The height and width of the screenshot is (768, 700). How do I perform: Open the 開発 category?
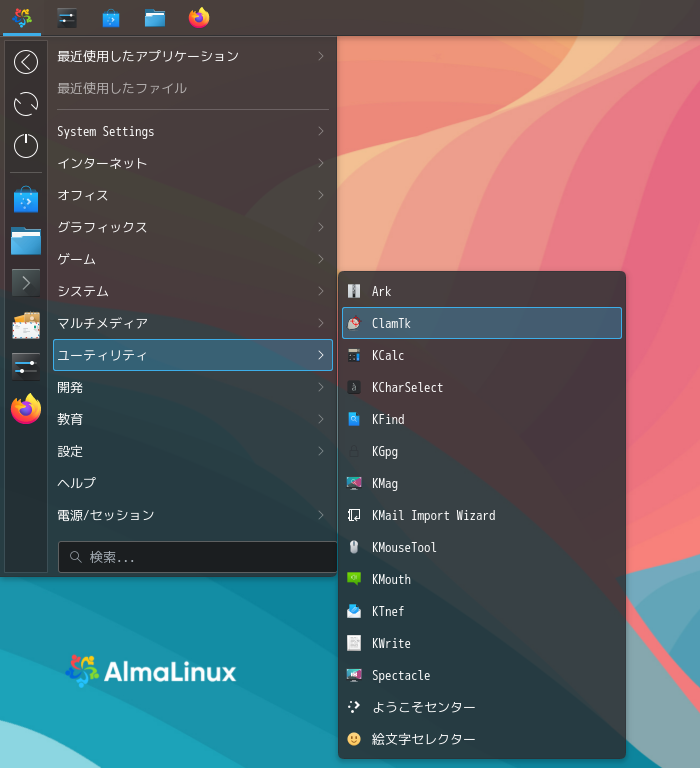pos(193,387)
